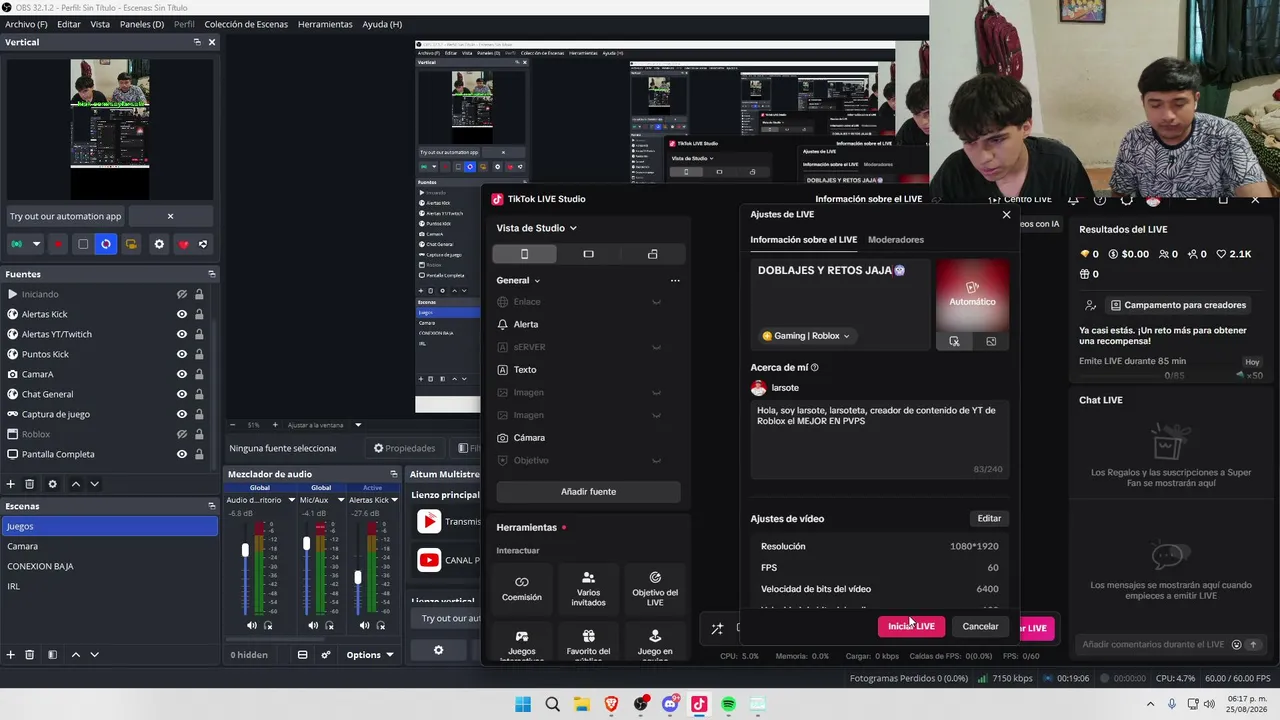Move source up with Fuentes up arrow
Viewport: 1280px width, 720px height.
[x=76, y=484]
